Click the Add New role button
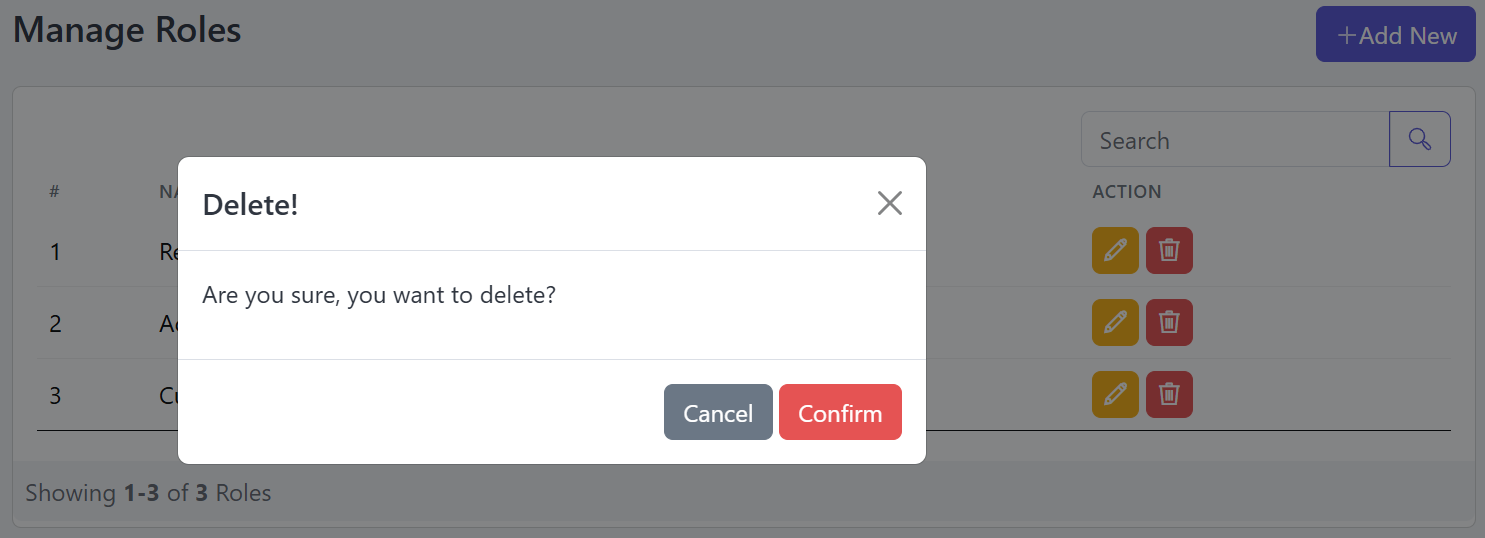 [x=1396, y=35]
